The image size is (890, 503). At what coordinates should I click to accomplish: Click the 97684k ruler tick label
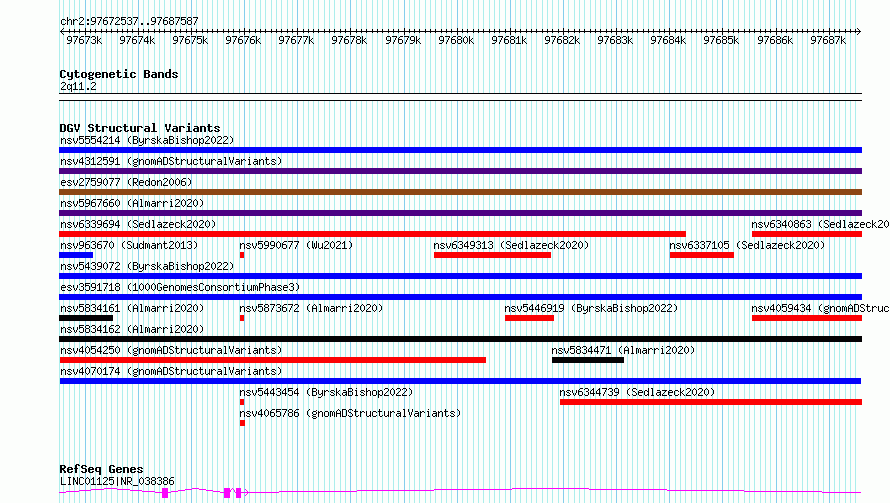pos(668,40)
